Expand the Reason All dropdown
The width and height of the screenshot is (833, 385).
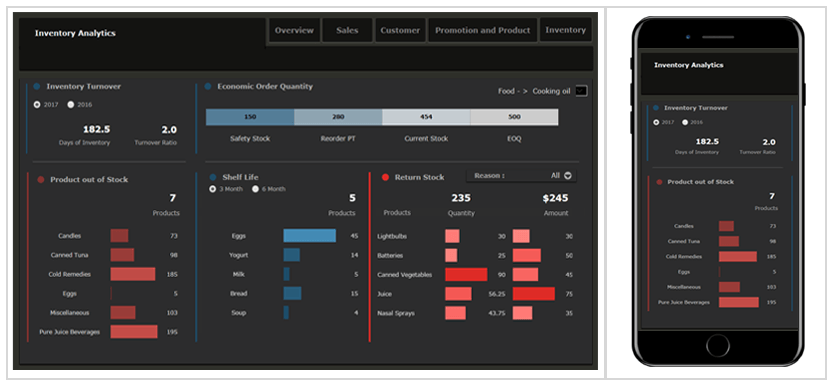point(568,176)
